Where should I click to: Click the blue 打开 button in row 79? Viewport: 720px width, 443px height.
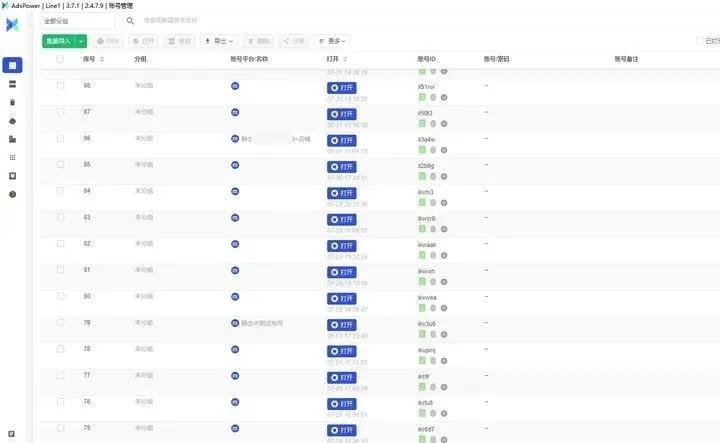pyautogui.click(x=342, y=325)
